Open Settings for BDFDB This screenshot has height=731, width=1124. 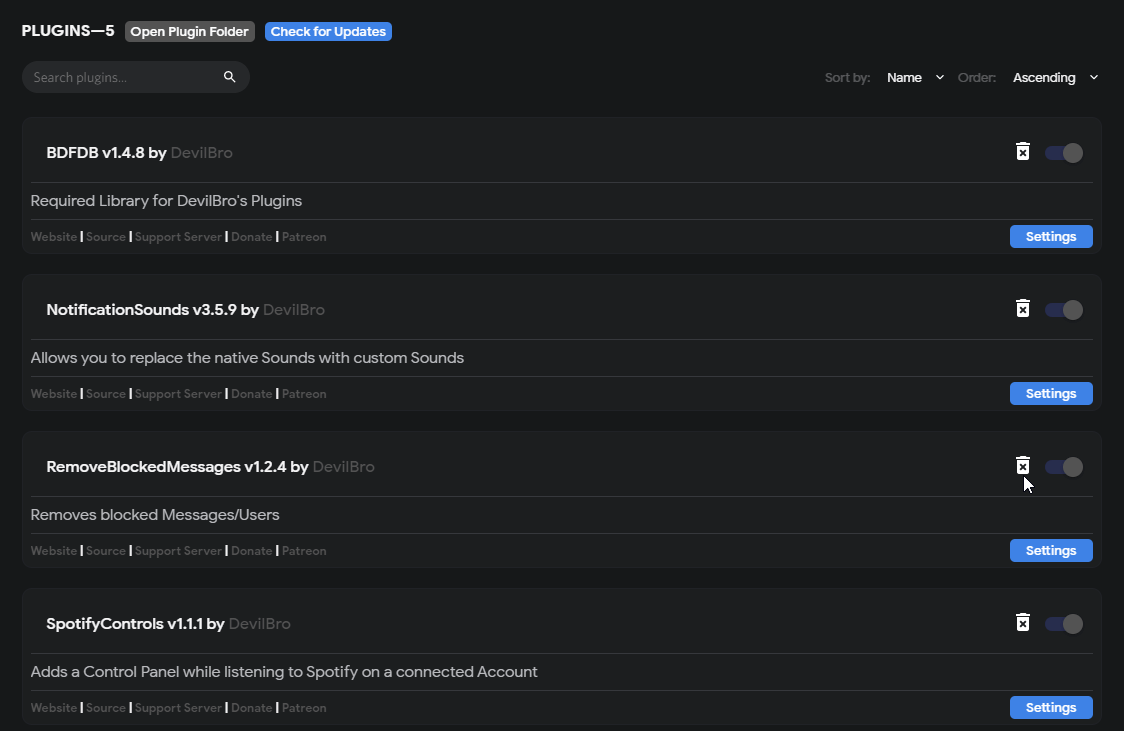pos(1051,236)
